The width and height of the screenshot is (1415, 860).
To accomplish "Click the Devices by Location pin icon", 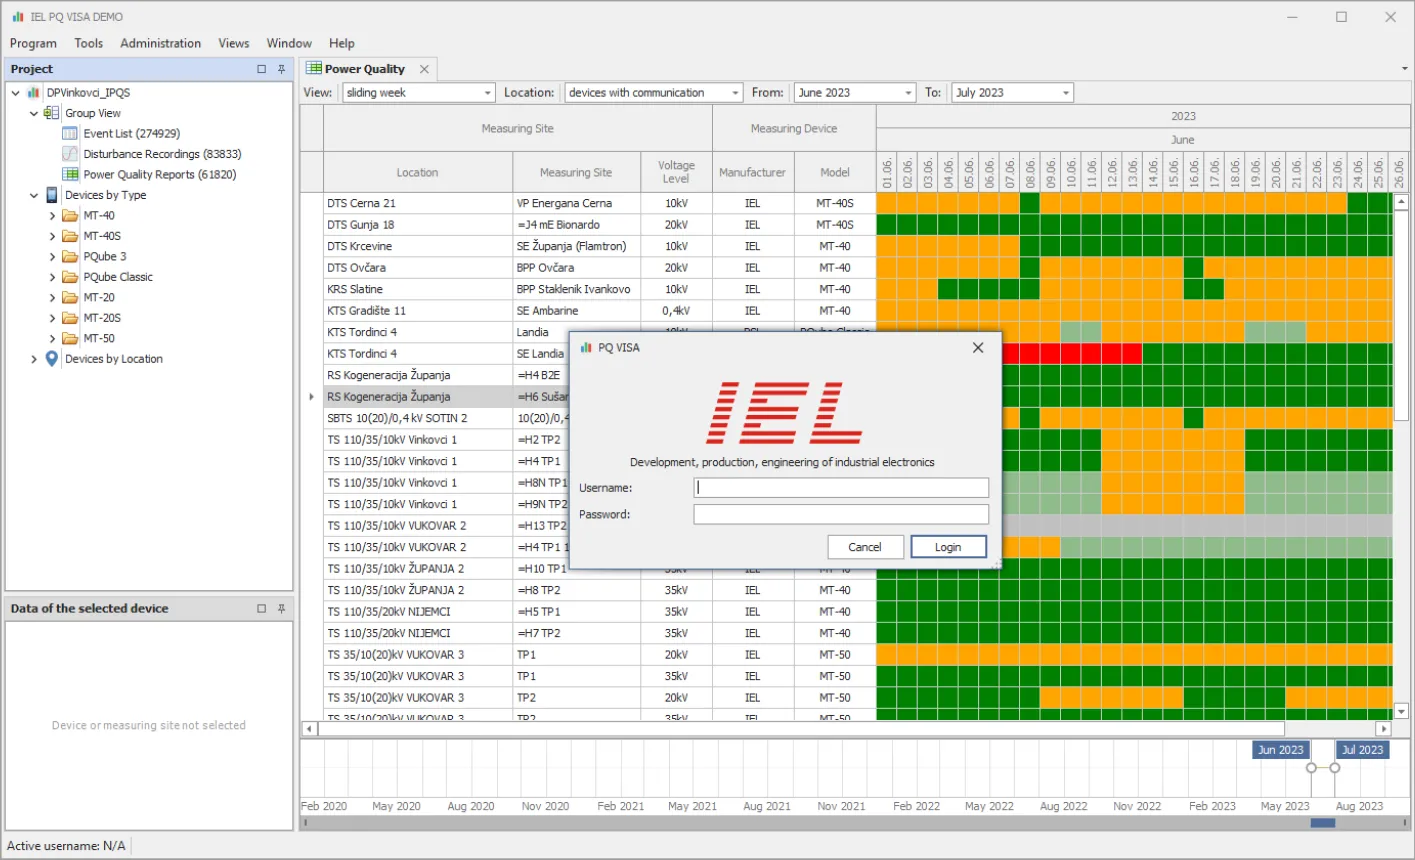I will (x=52, y=359).
